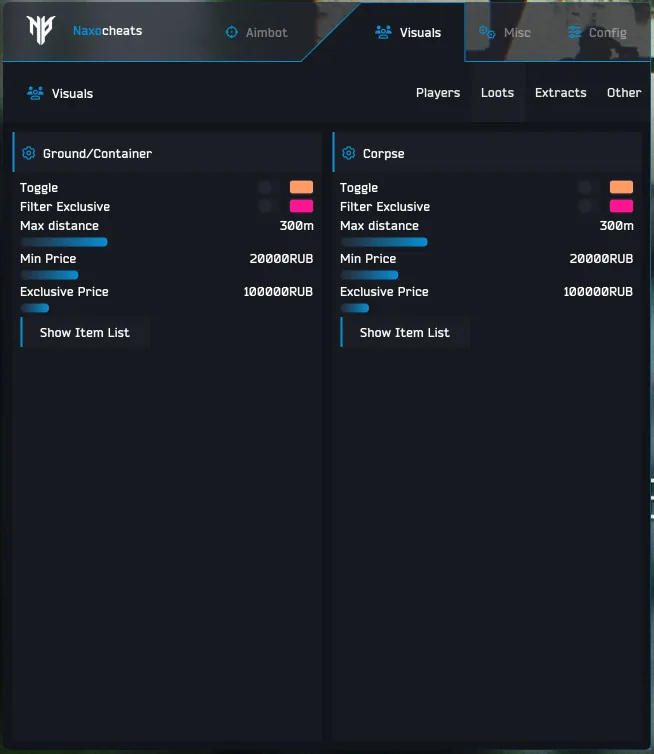Click Ground/Container 300m distance value
This screenshot has width=654, height=754.
click(297, 226)
